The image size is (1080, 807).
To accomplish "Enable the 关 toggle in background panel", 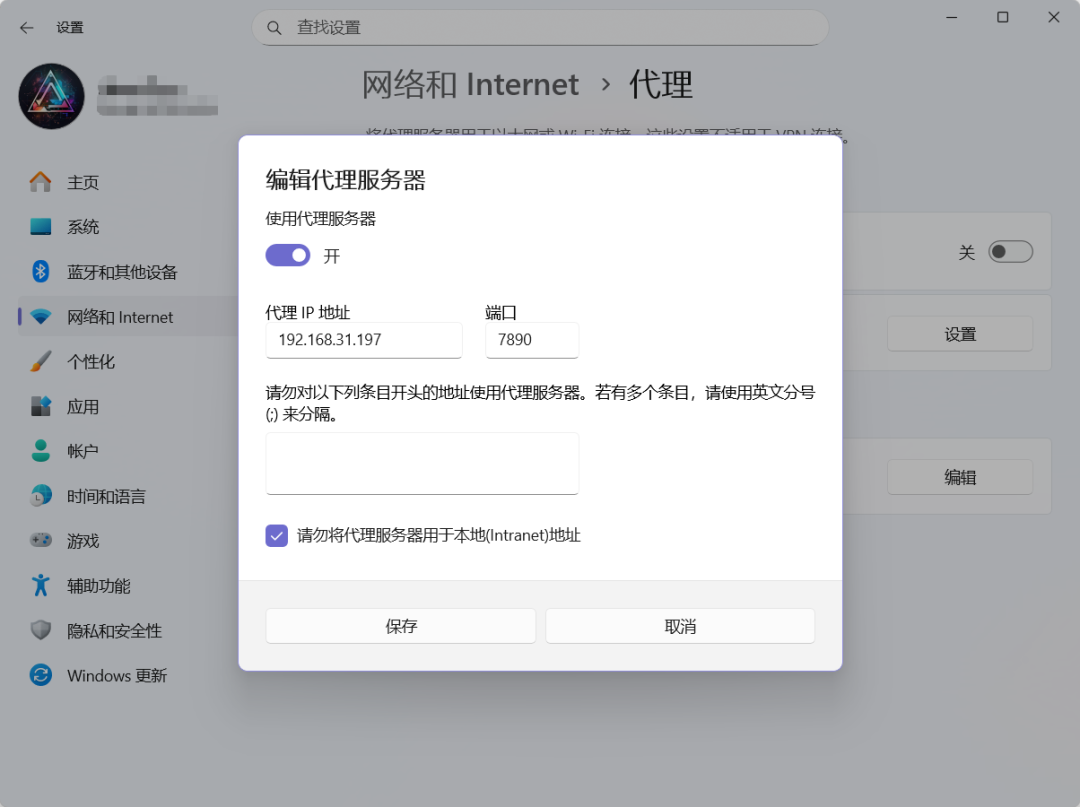I will [x=1010, y=251].
